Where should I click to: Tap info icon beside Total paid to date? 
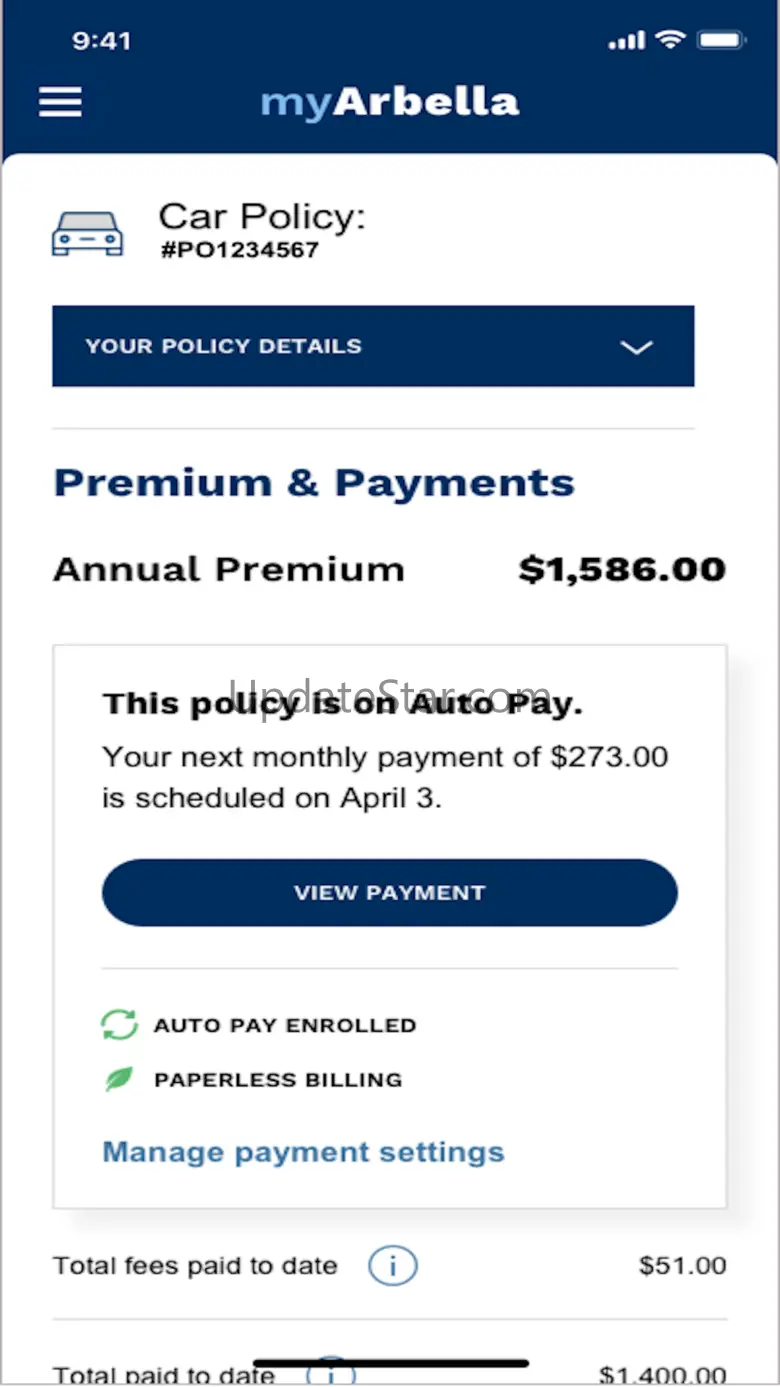[x=331, y=1371]
